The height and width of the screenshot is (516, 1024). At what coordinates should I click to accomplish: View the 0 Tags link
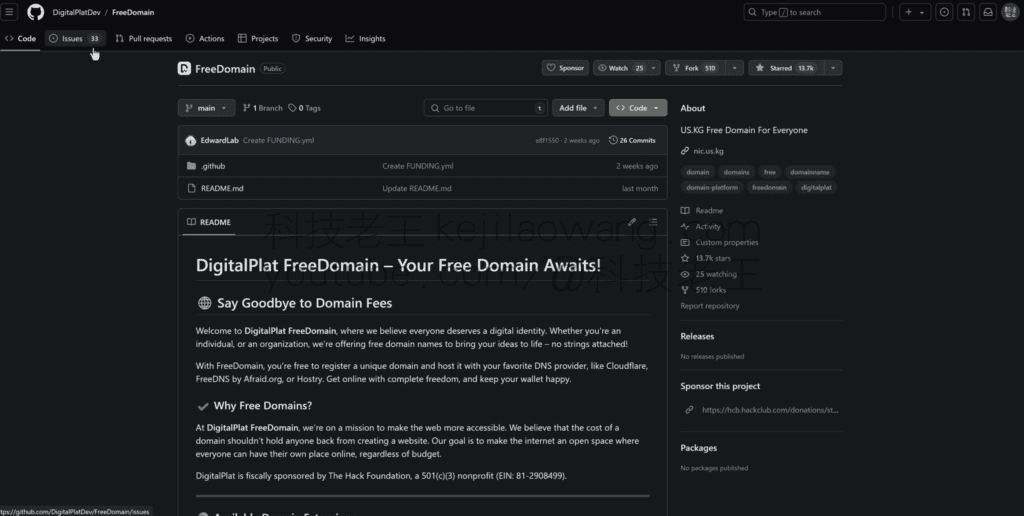pos(304,108)
